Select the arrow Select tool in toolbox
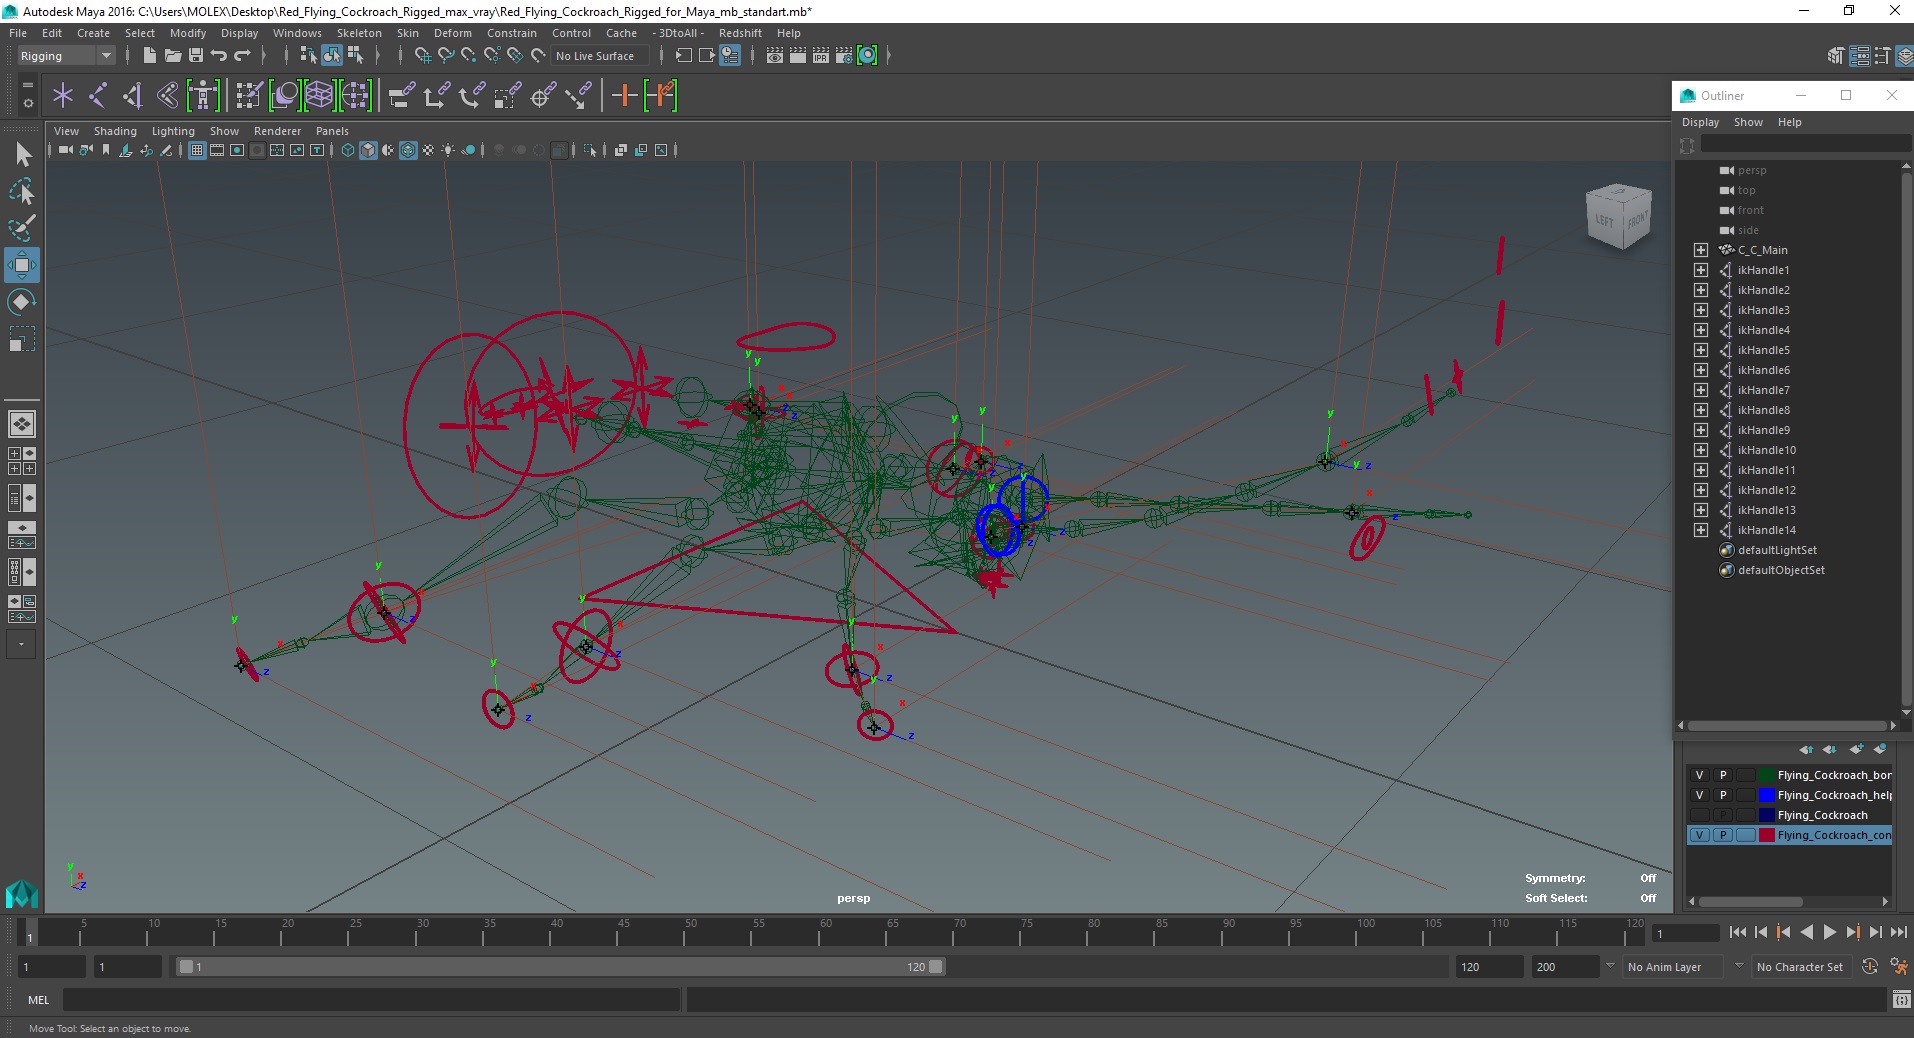1914x1038 pixels. coord(22,153)
